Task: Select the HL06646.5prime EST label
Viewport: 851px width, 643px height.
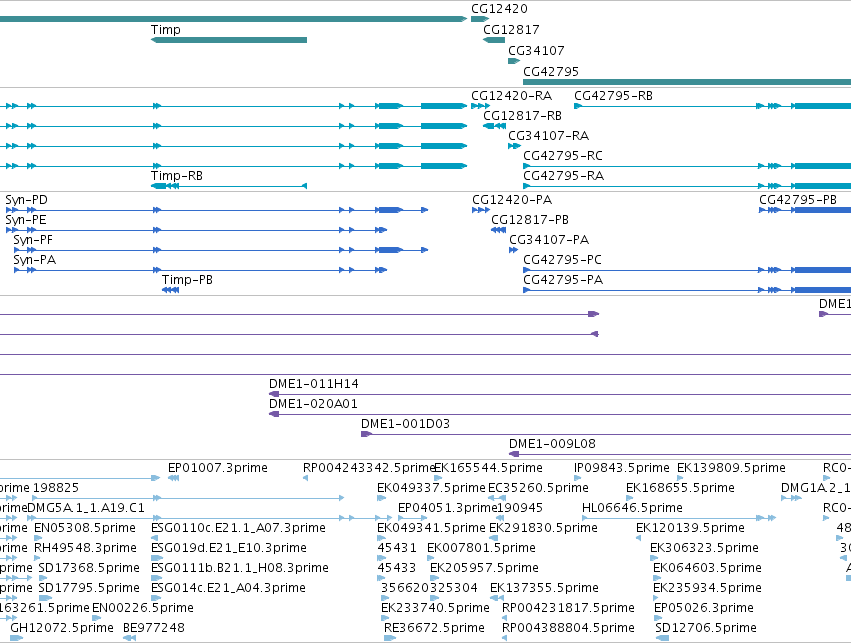Action: [632, 508]
